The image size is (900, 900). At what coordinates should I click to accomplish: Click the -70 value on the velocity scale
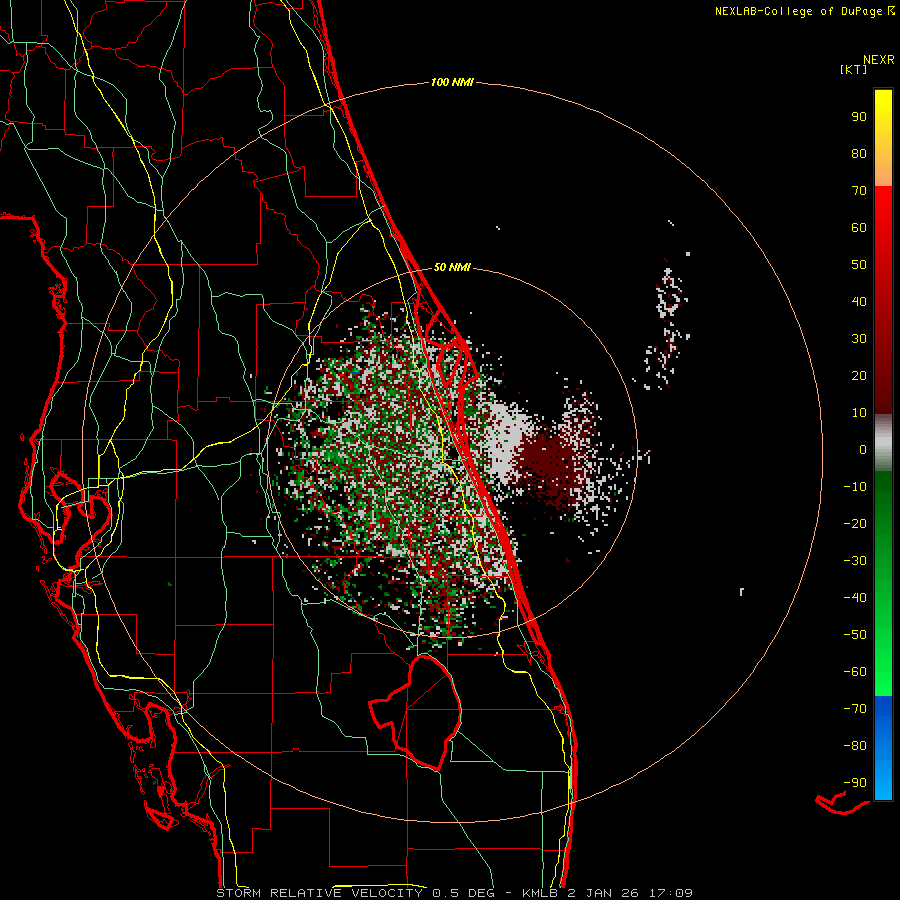pyautogui.click(x=855, y=709)
